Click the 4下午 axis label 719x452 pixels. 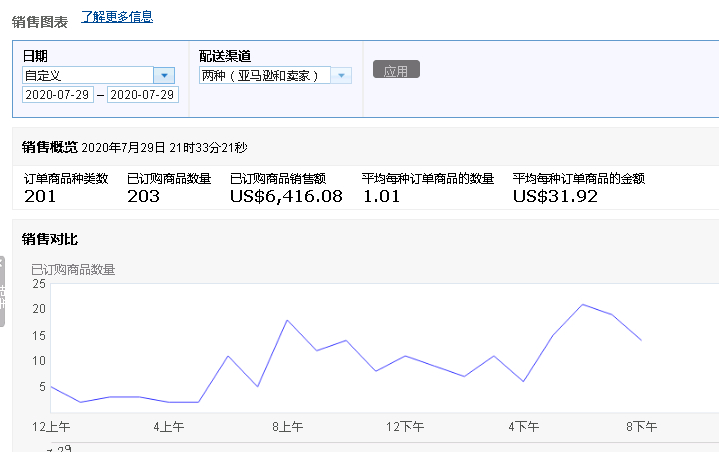click(x=523, y=427)
